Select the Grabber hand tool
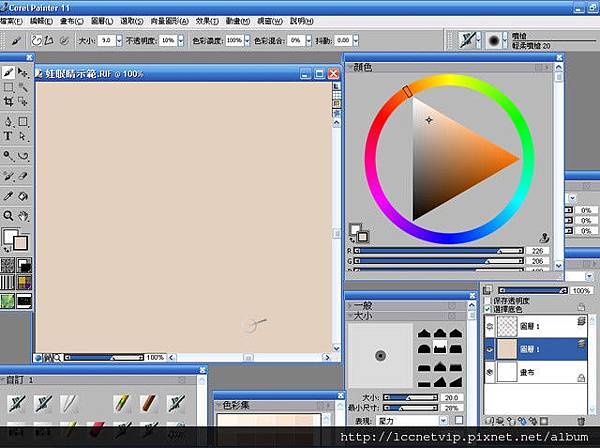 [23, 216]
